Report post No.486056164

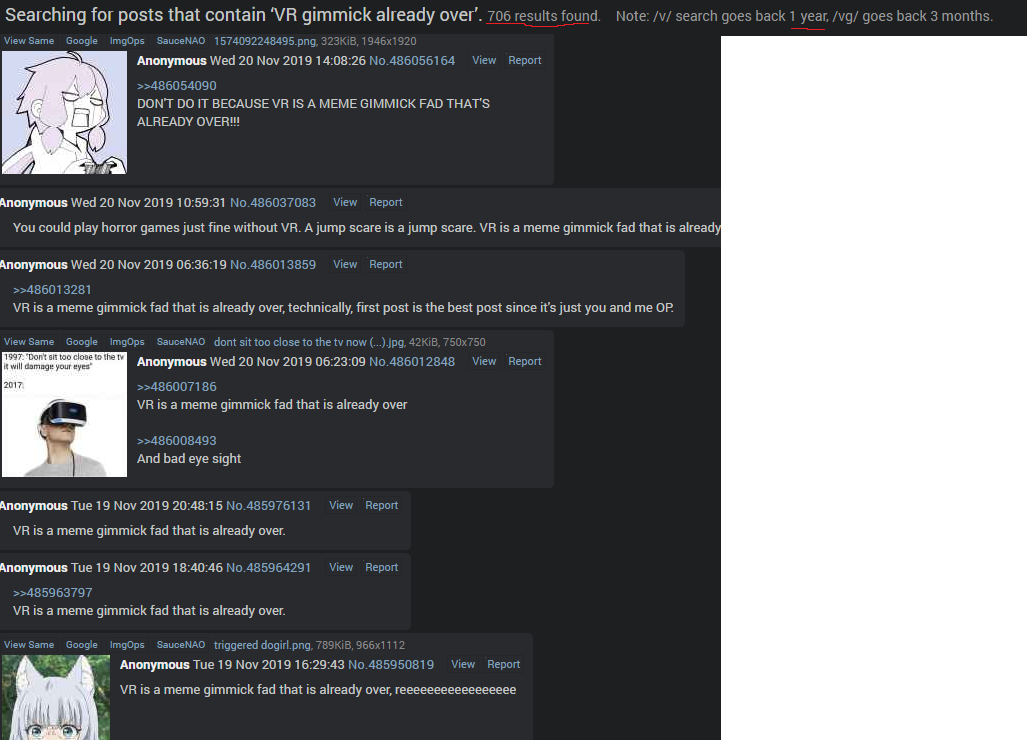[525, 60]
